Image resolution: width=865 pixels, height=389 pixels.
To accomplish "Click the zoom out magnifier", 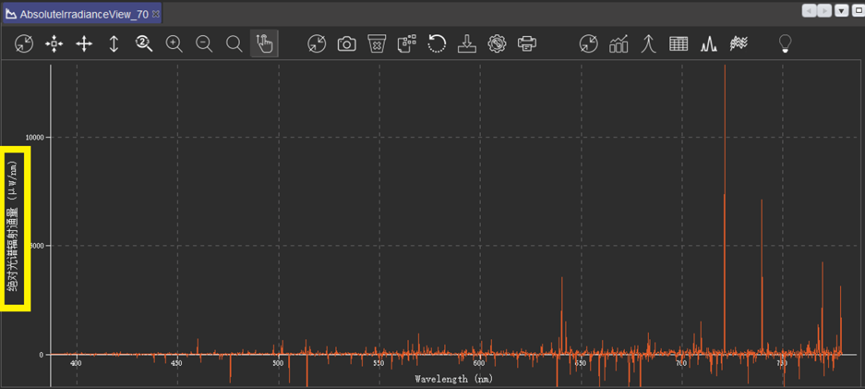I will tap(204, 44).
